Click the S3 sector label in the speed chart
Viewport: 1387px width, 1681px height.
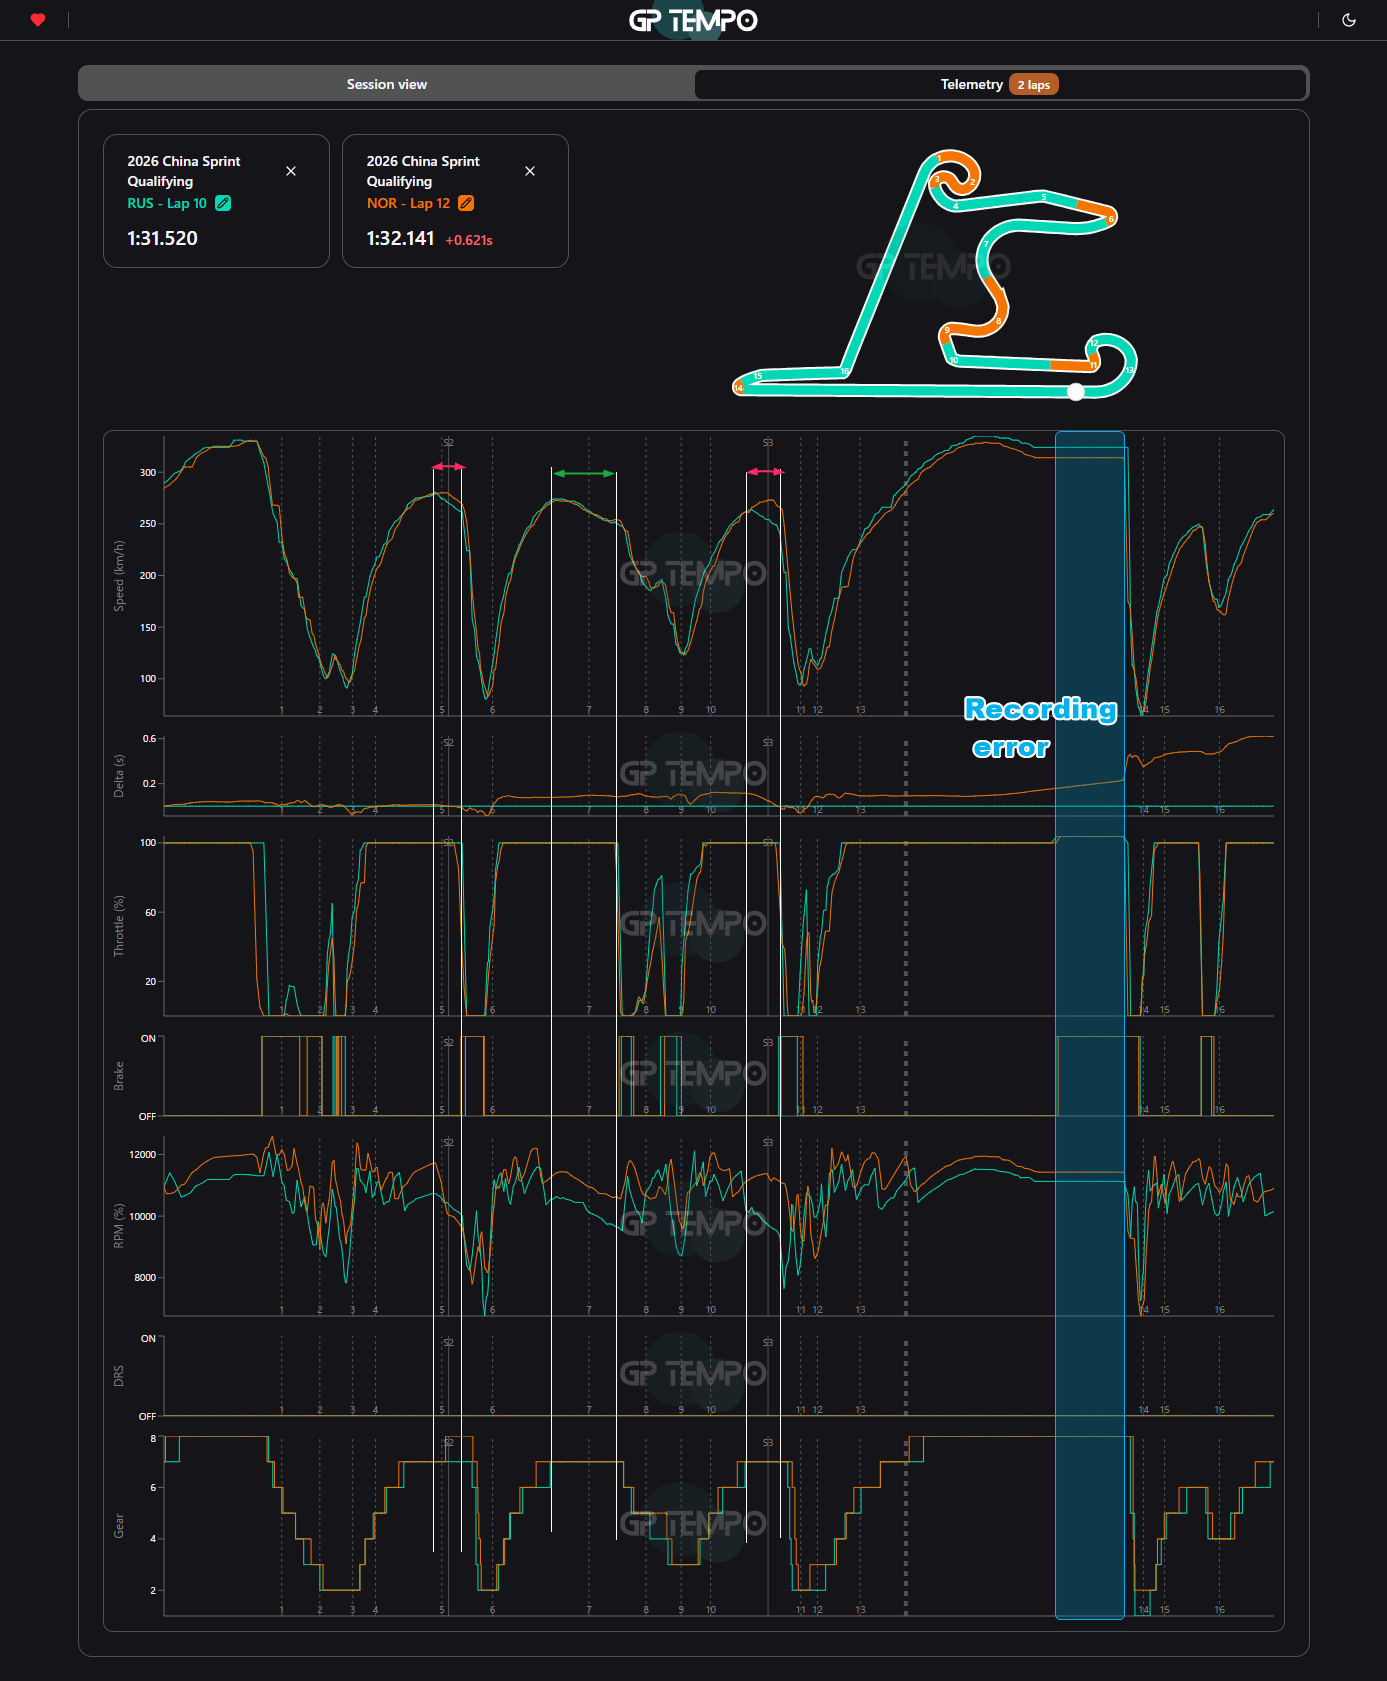point(768,442)
